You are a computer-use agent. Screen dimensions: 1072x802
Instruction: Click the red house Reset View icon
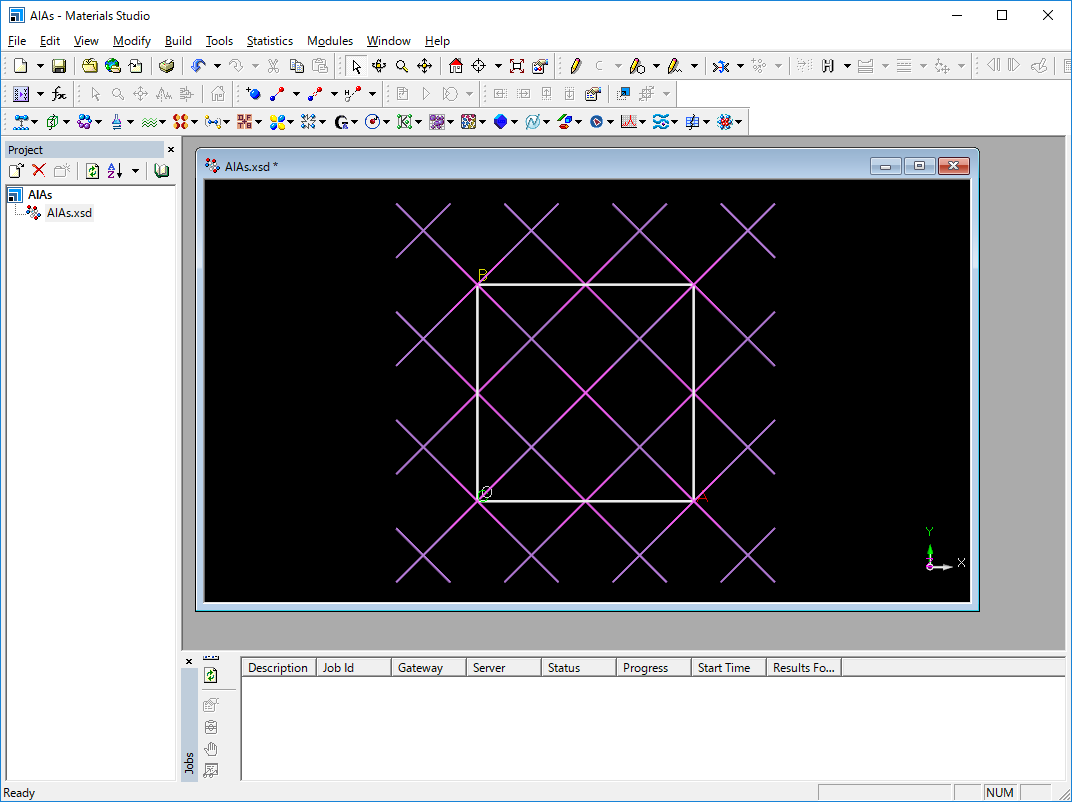click(456, 66)
